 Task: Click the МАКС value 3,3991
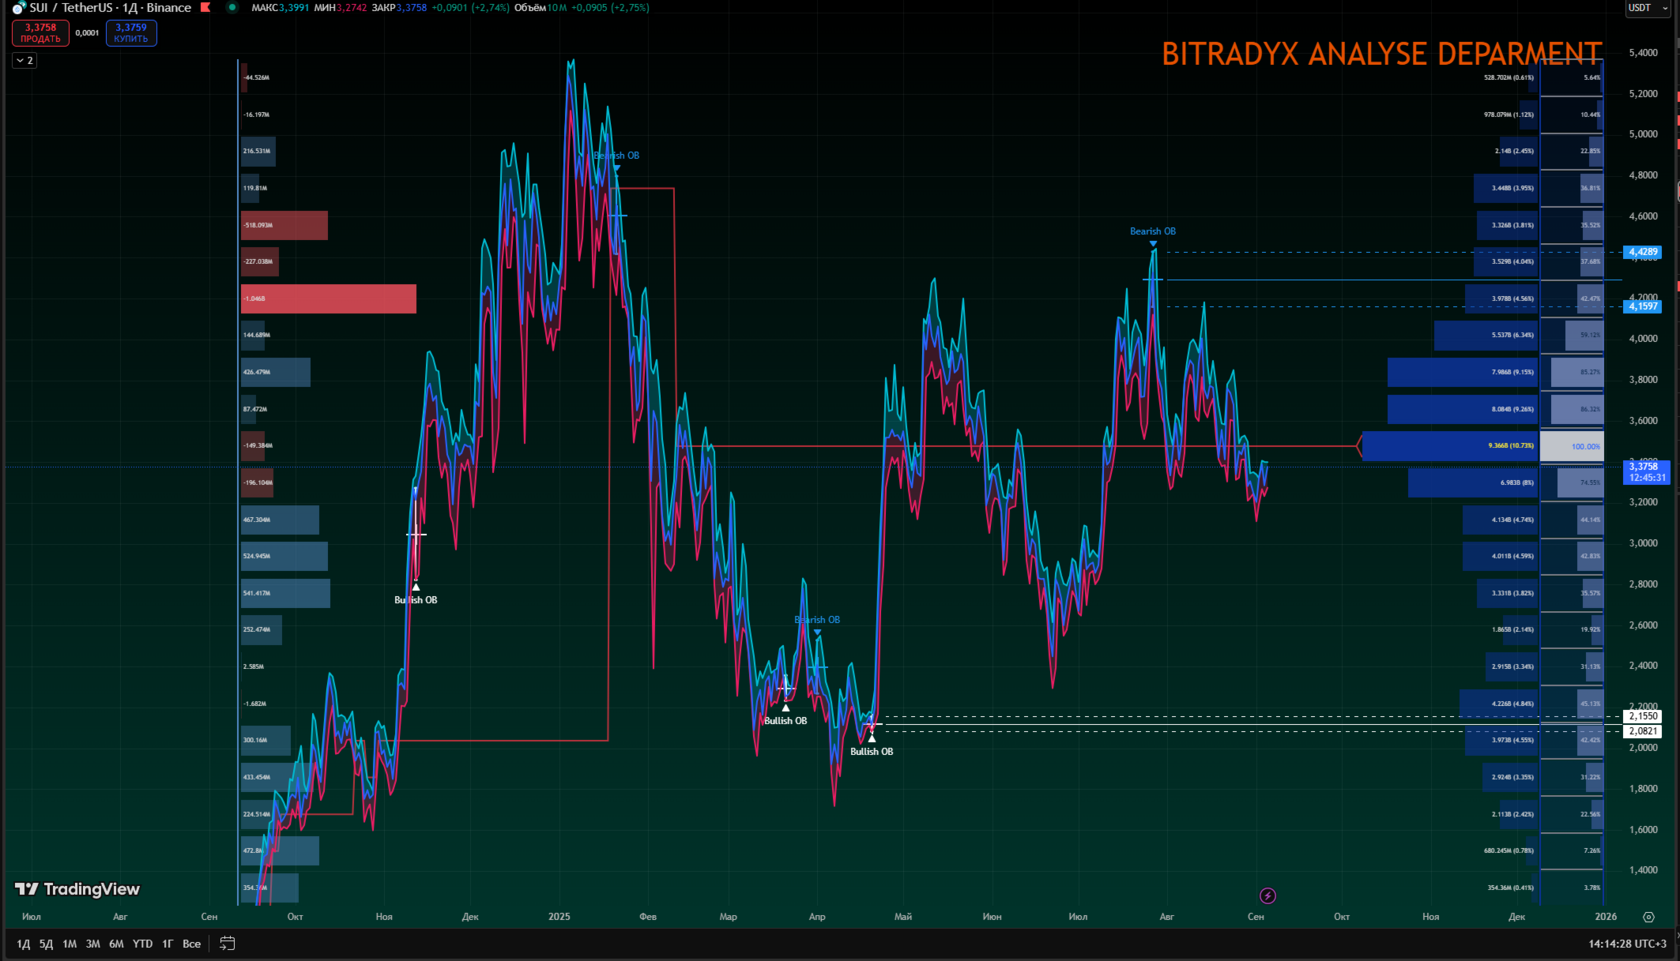(x=293, y=8)
